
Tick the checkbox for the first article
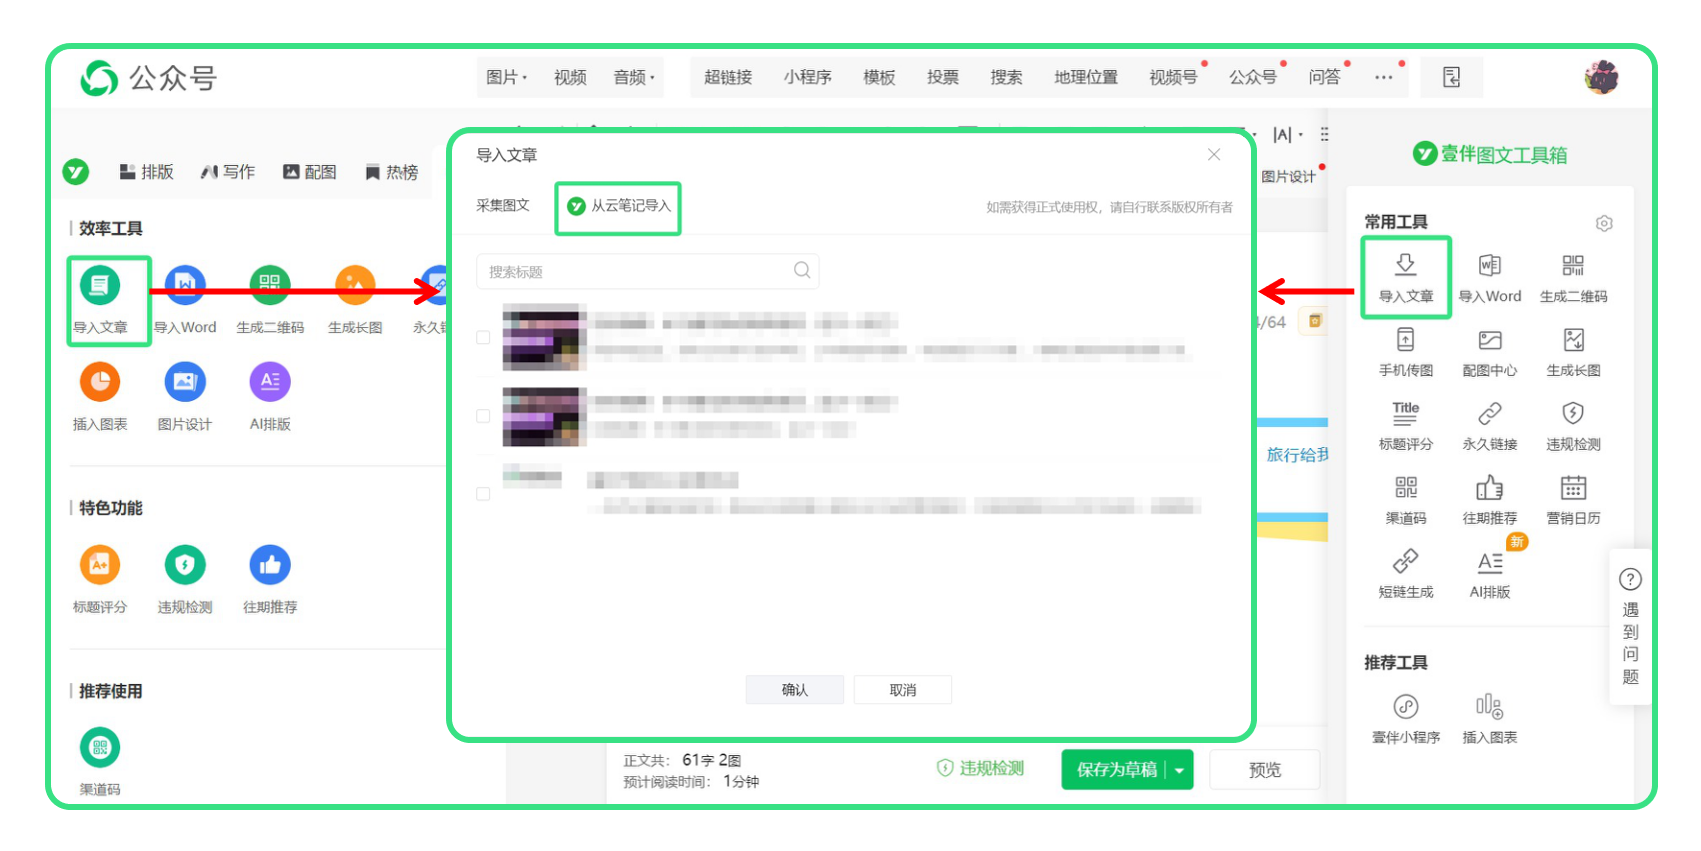[483, 337]
